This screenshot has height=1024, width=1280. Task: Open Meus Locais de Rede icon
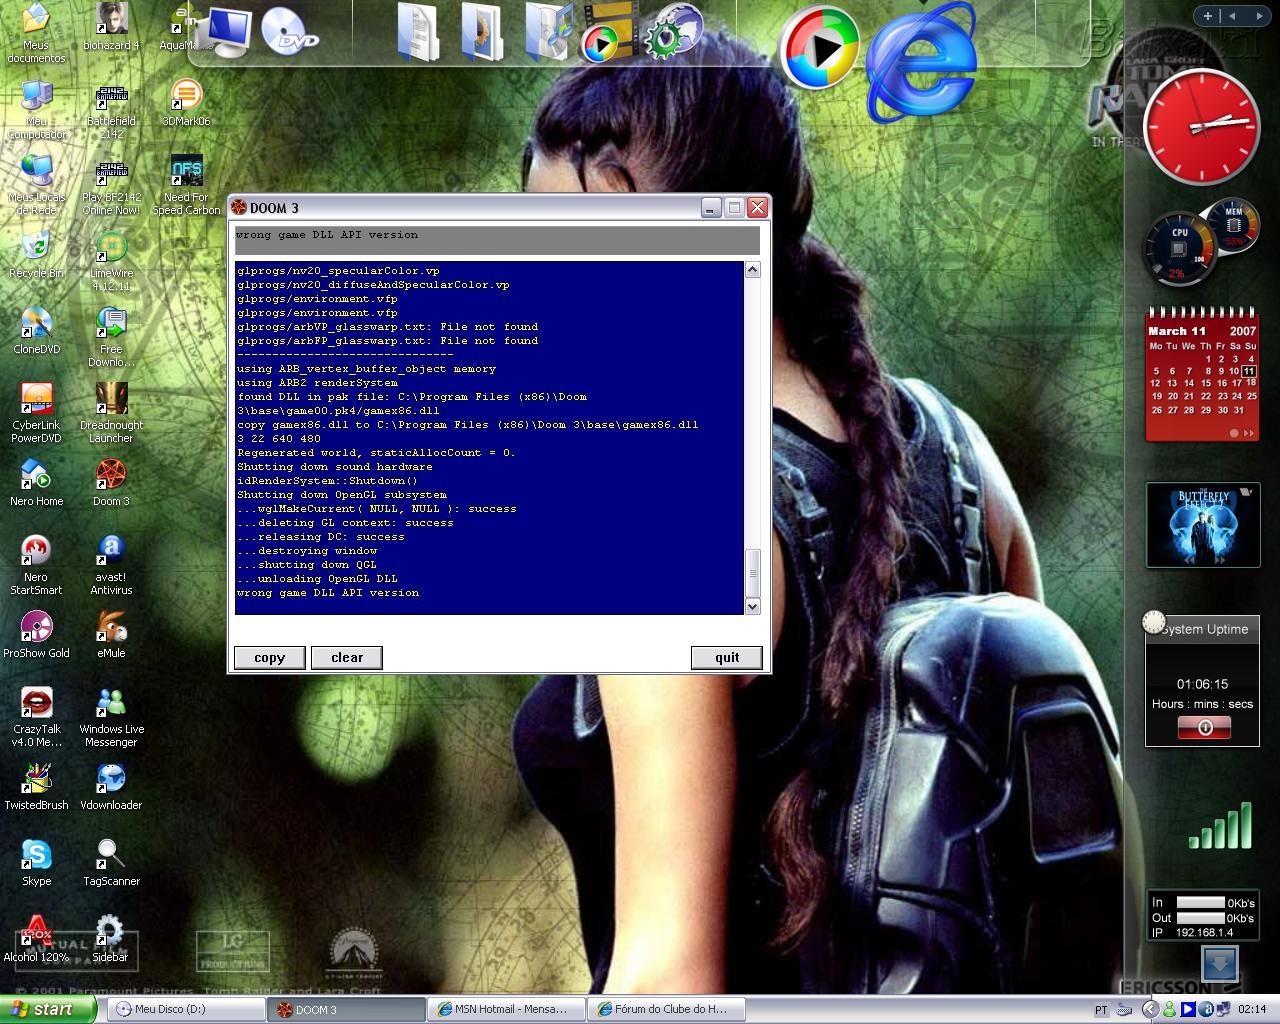pyautogui.click(x=36, y=185)
